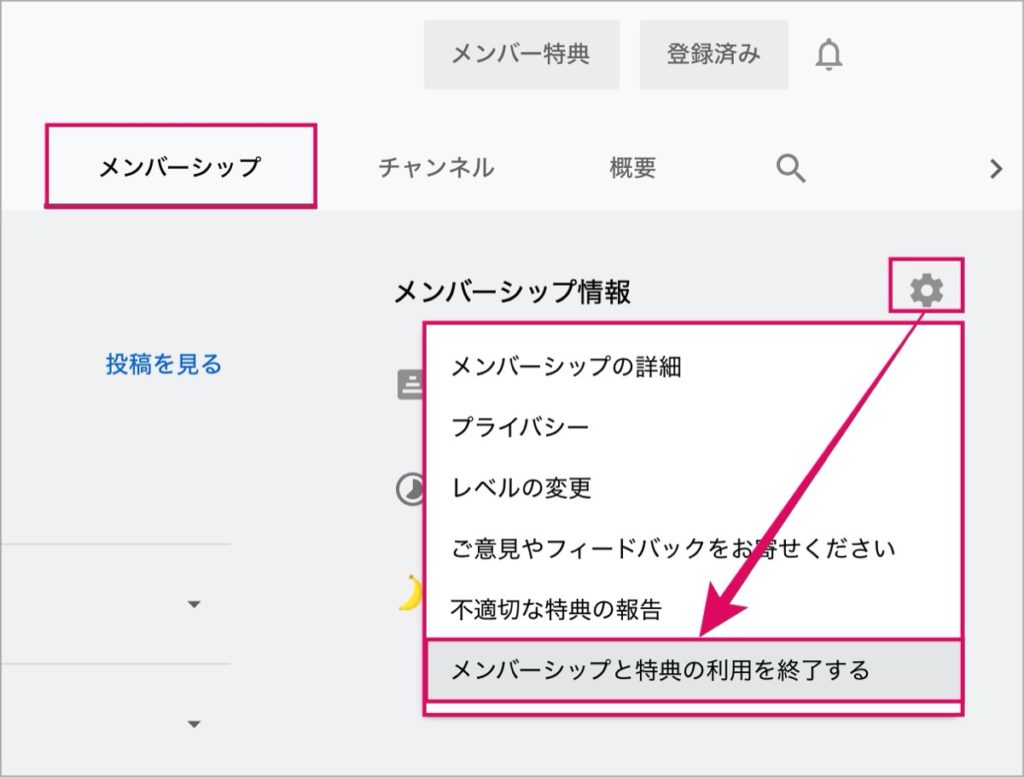Select レベルの変更 menu item
This screenshot has height=777, width=1024.
[x=694, y=488]
